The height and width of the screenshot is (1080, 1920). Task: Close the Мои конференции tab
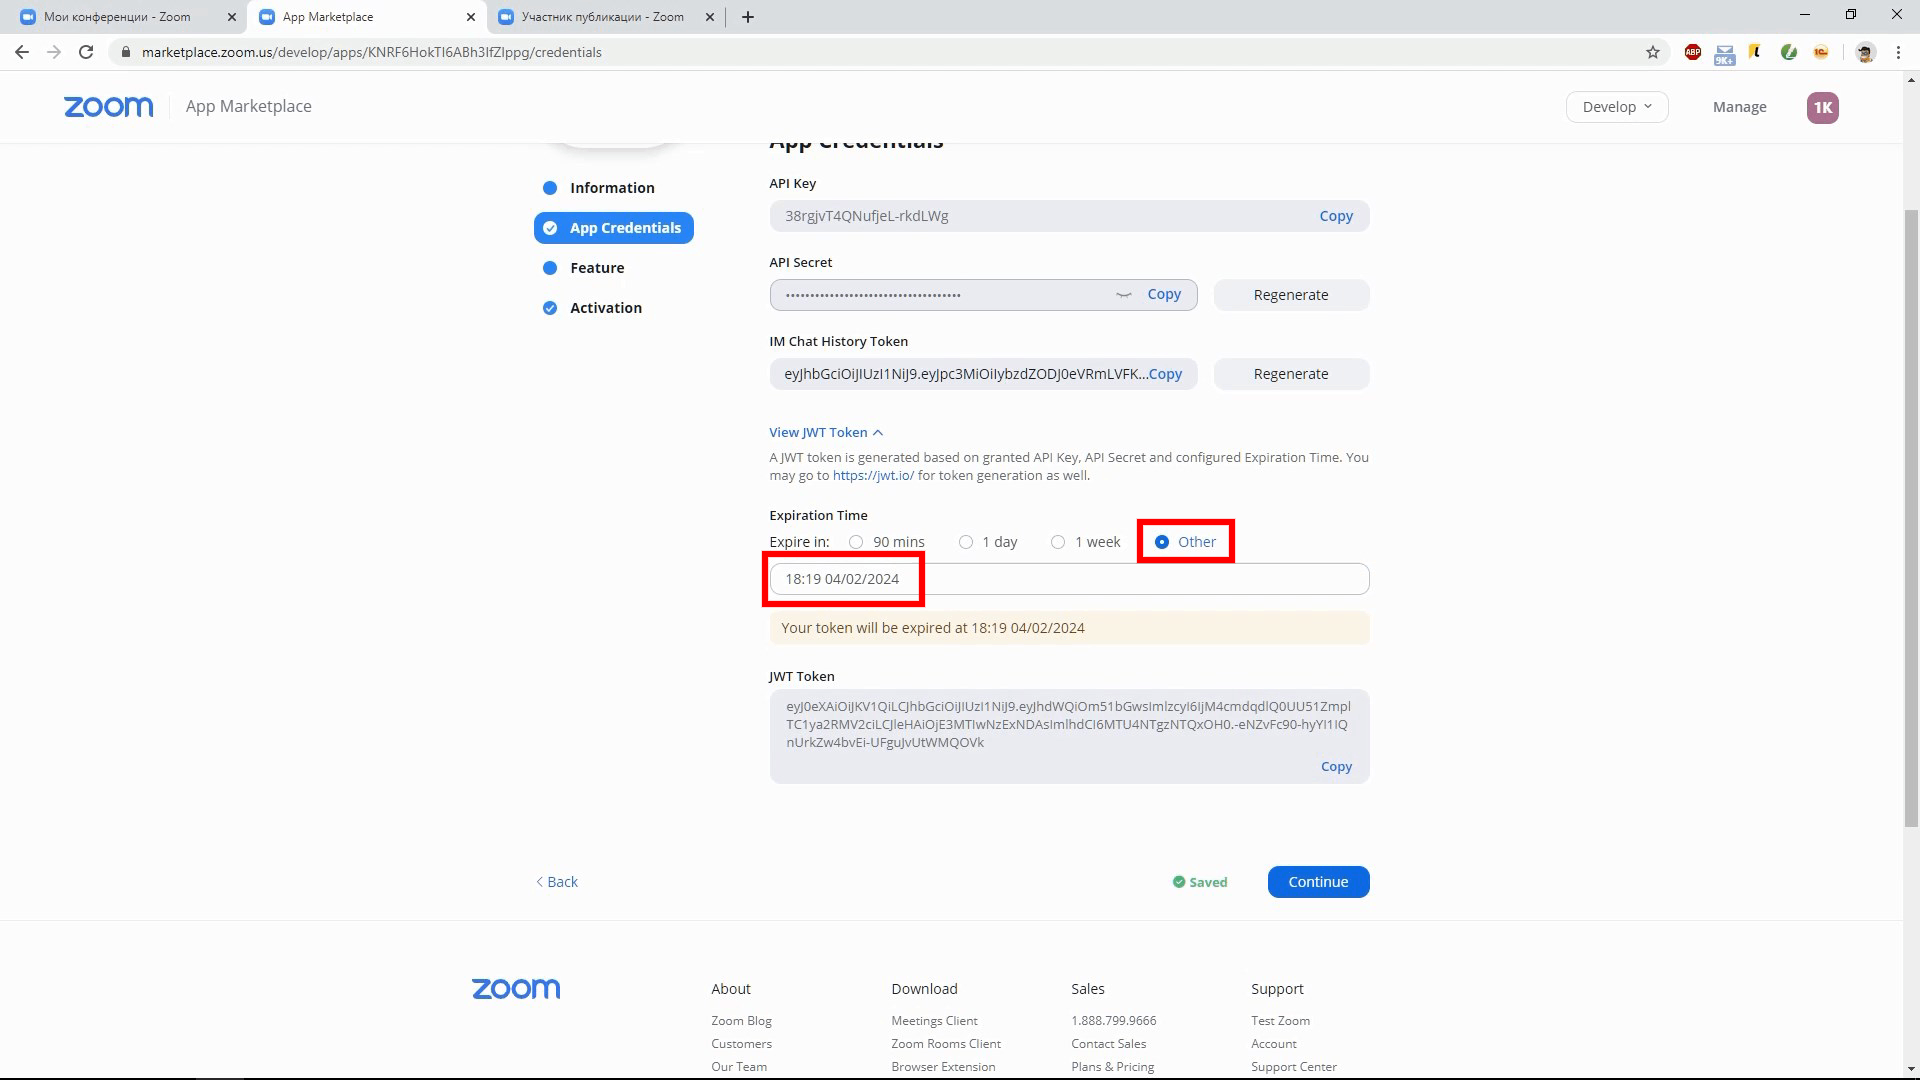(x=232, y=17)
